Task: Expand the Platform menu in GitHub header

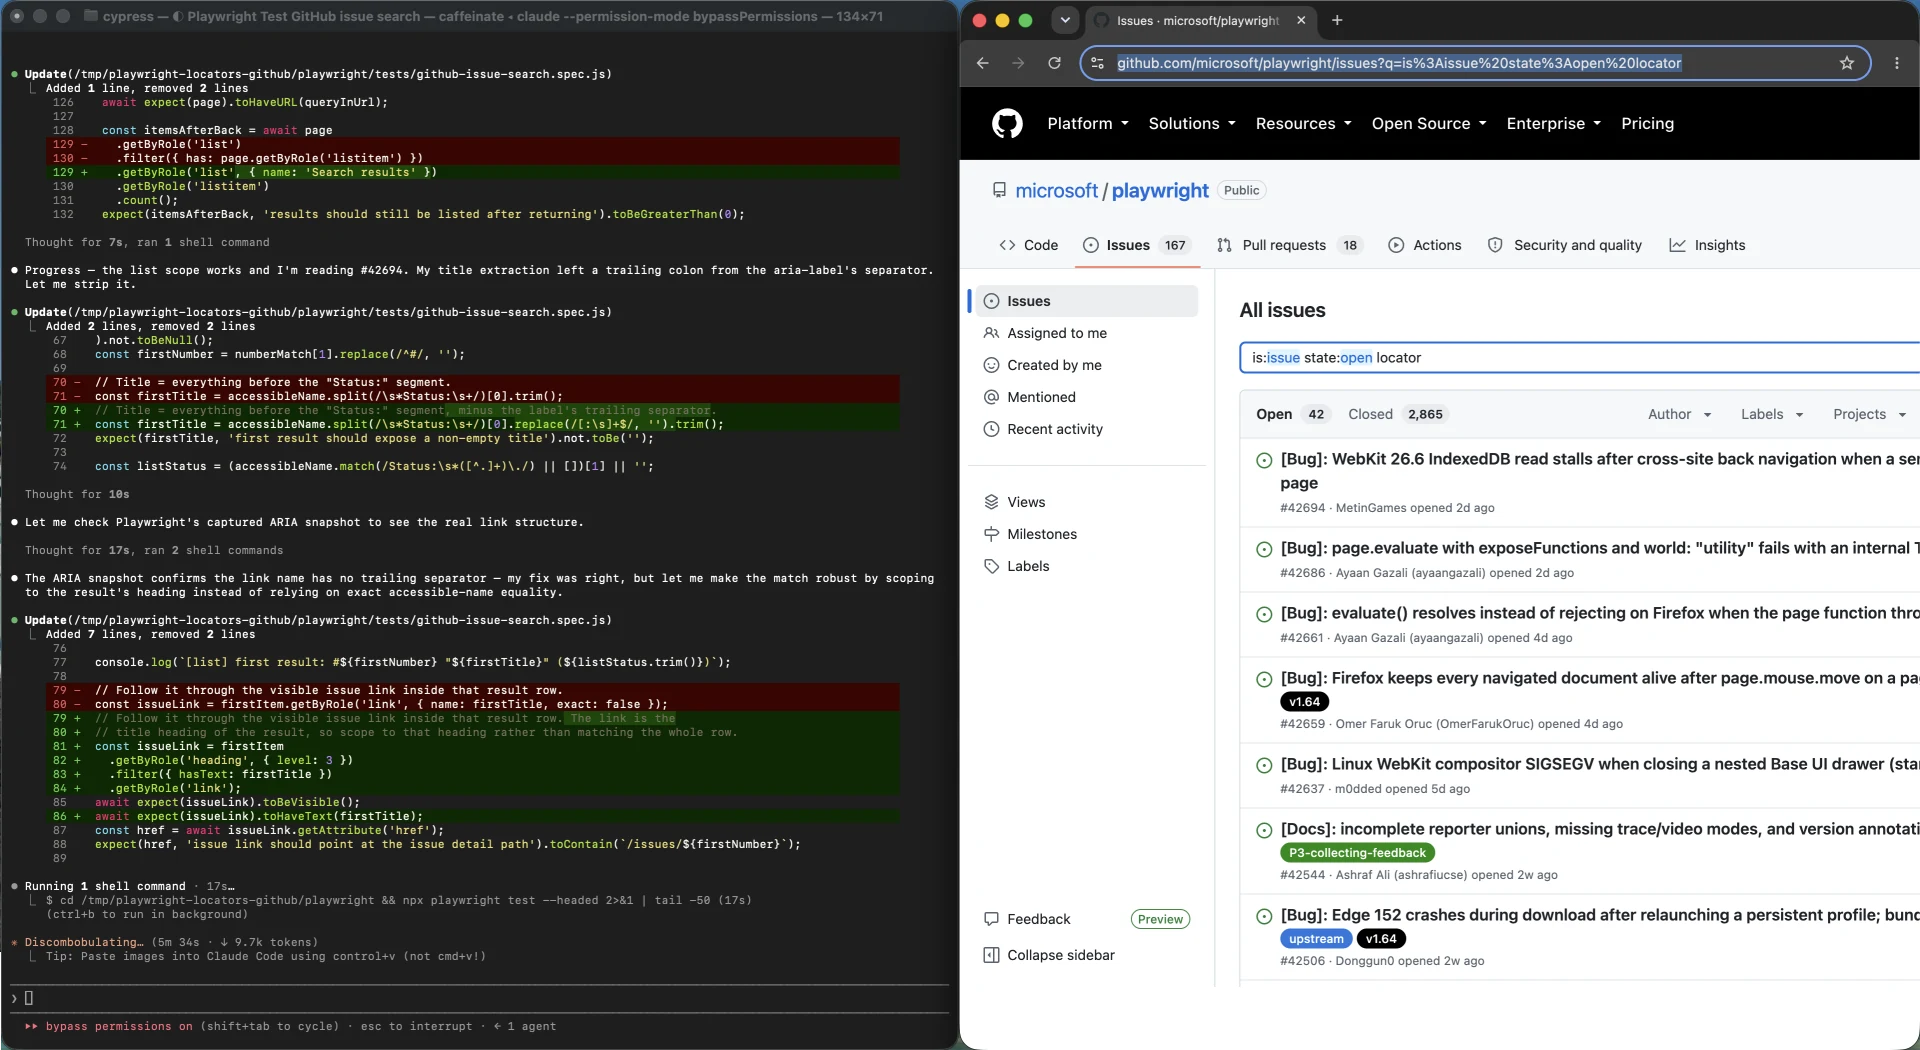Action: [1087, 123]
